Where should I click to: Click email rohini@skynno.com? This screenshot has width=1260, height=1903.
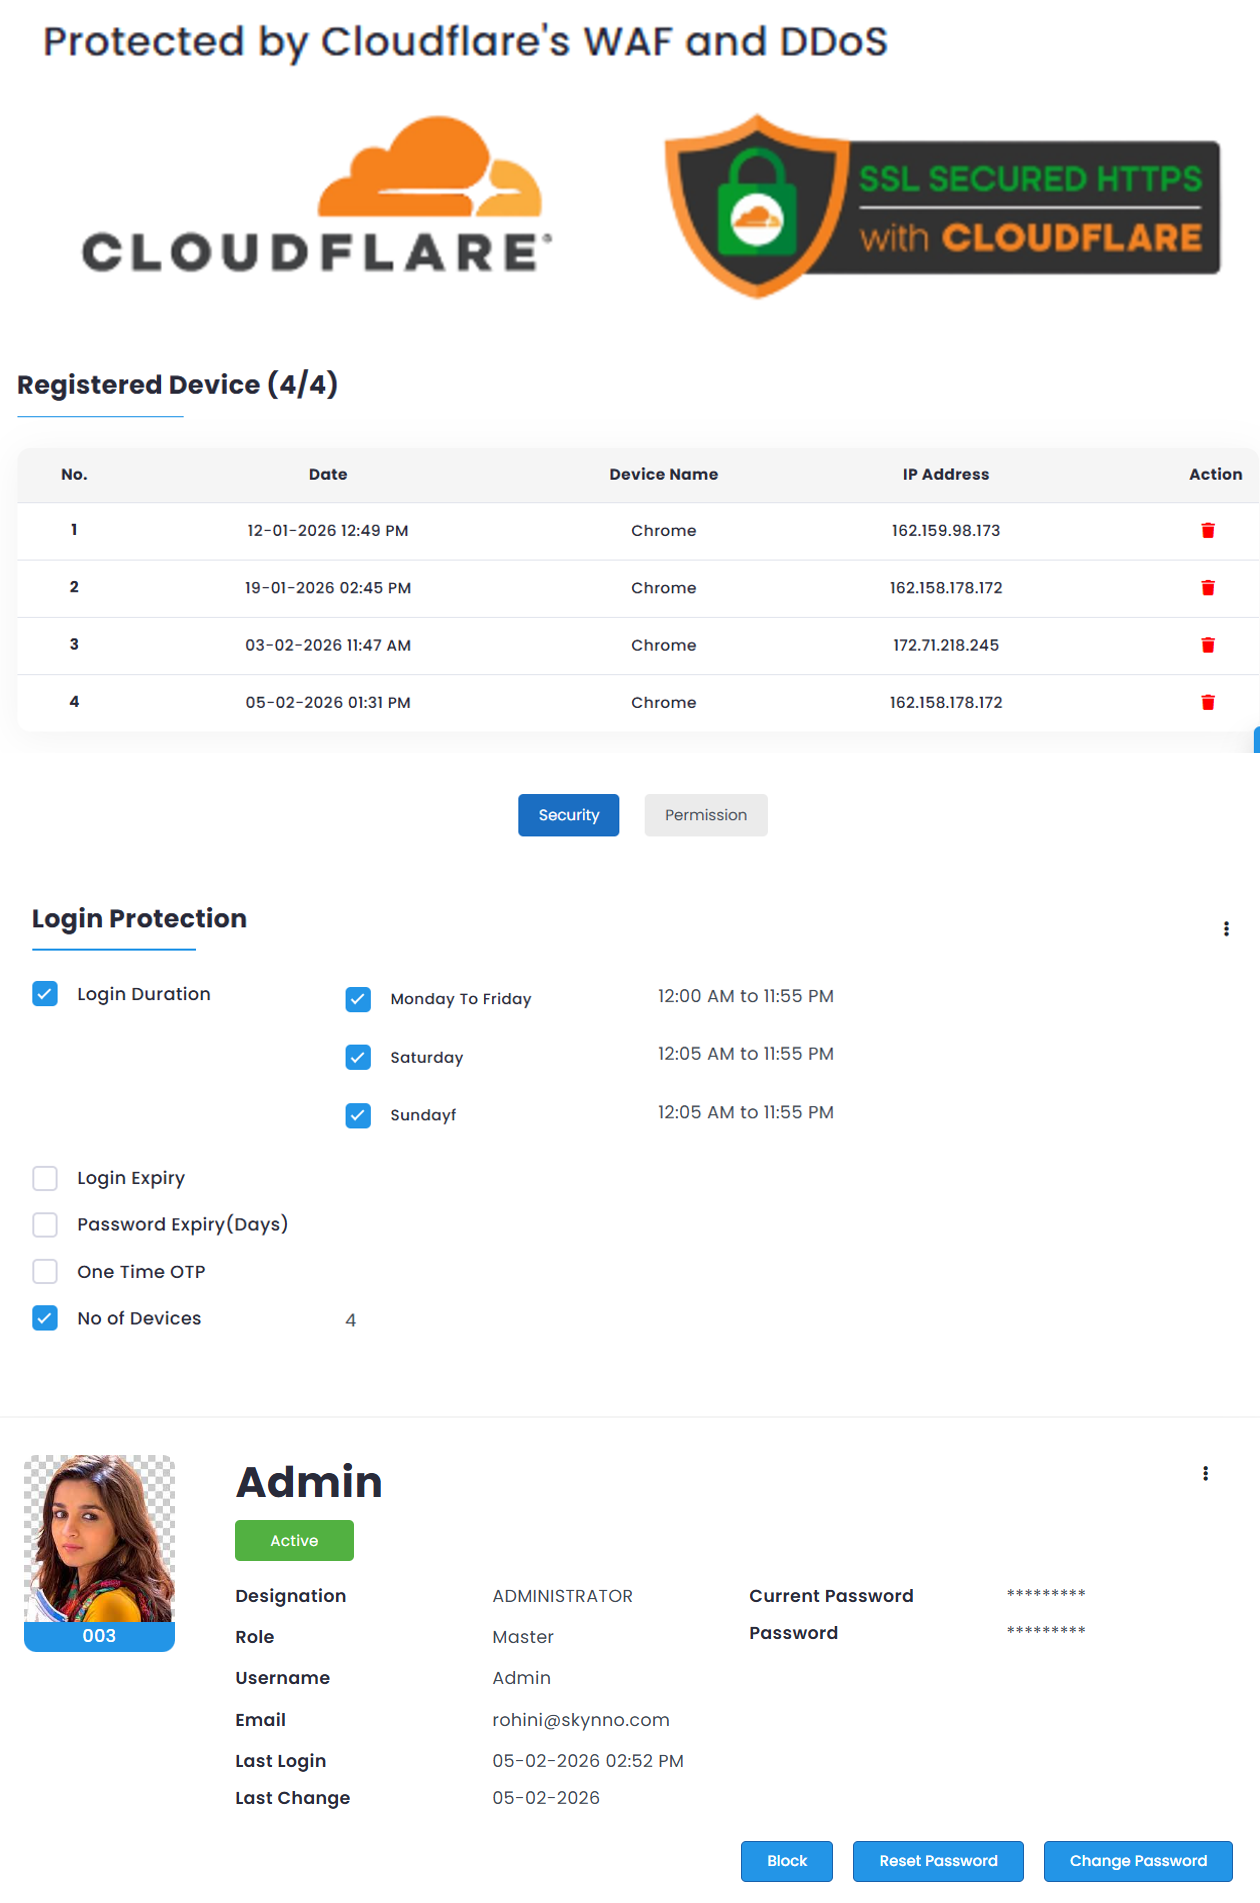click(581, 1720)
